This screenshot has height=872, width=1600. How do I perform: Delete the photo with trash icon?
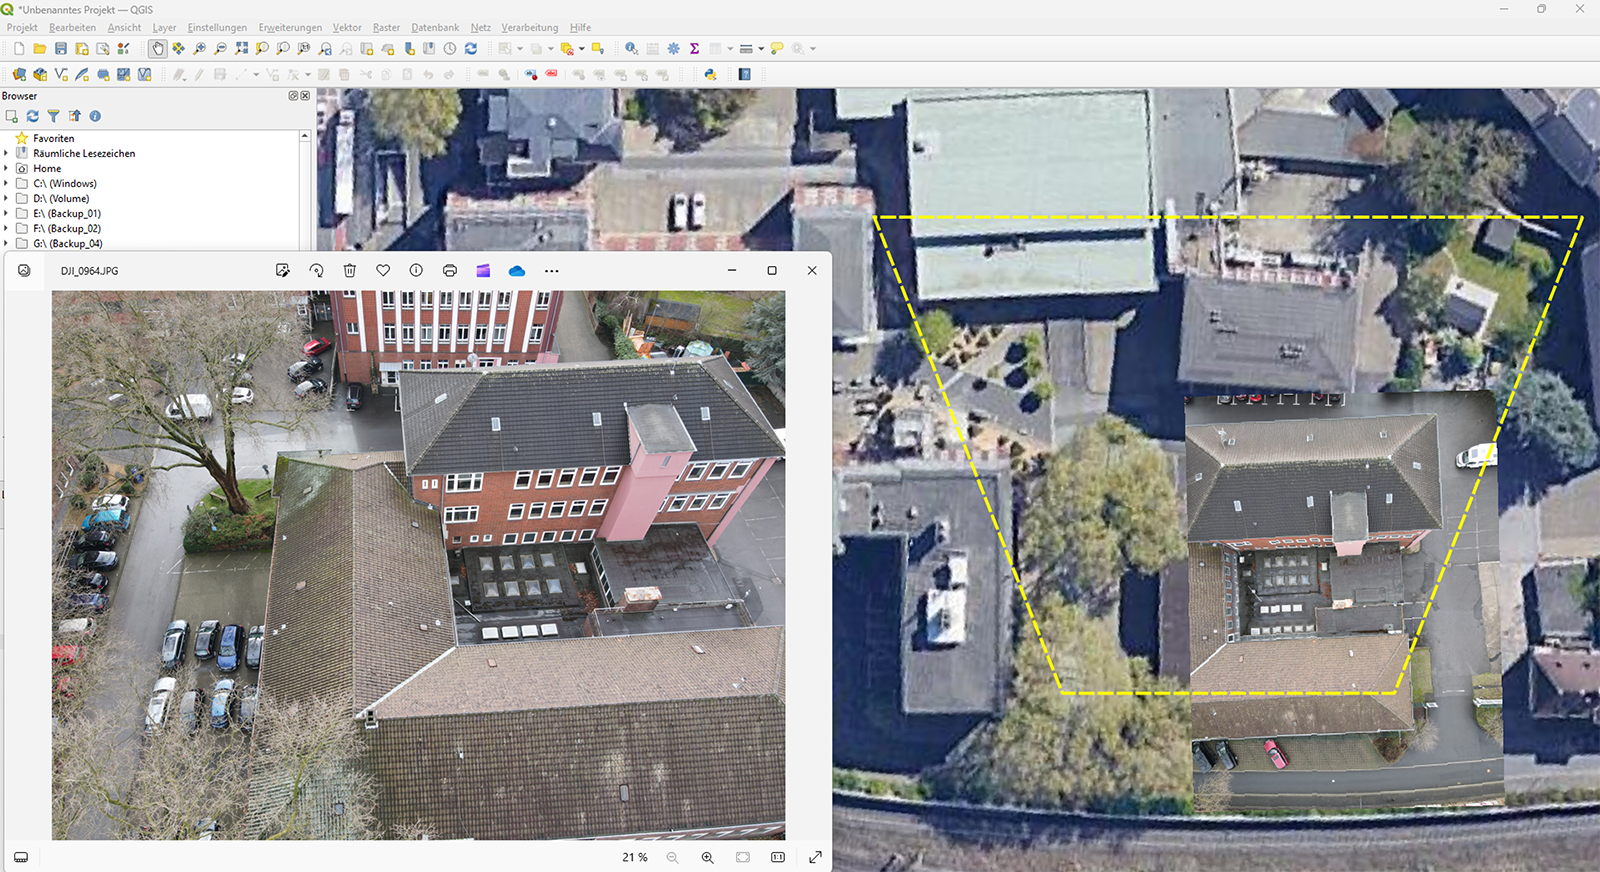(349, 270)
